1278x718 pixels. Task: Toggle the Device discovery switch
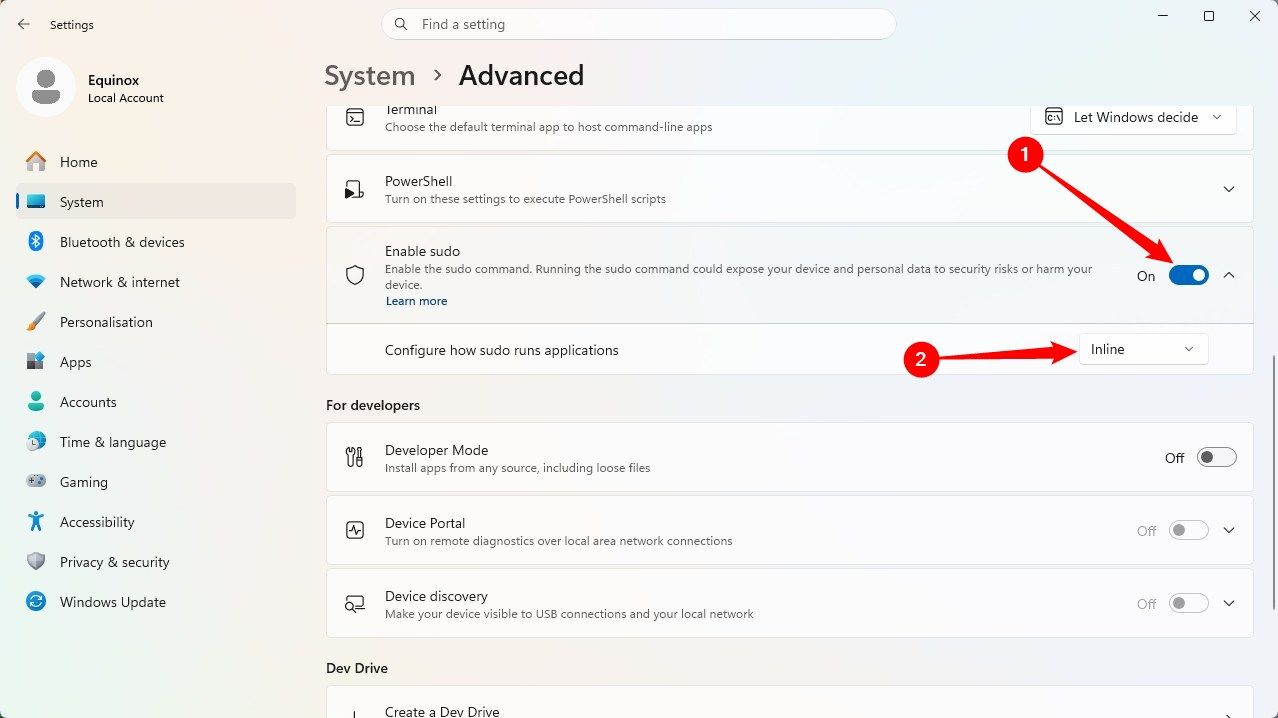[x=1189, y=604]
